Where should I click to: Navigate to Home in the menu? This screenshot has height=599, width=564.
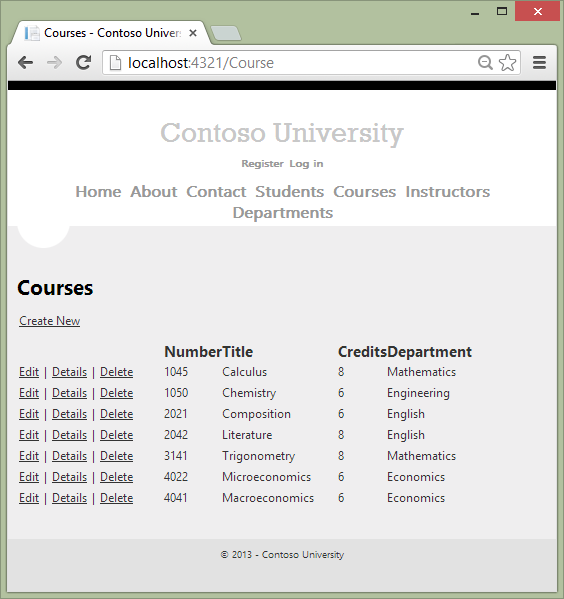pyautogui.click(x=98, y=192)
